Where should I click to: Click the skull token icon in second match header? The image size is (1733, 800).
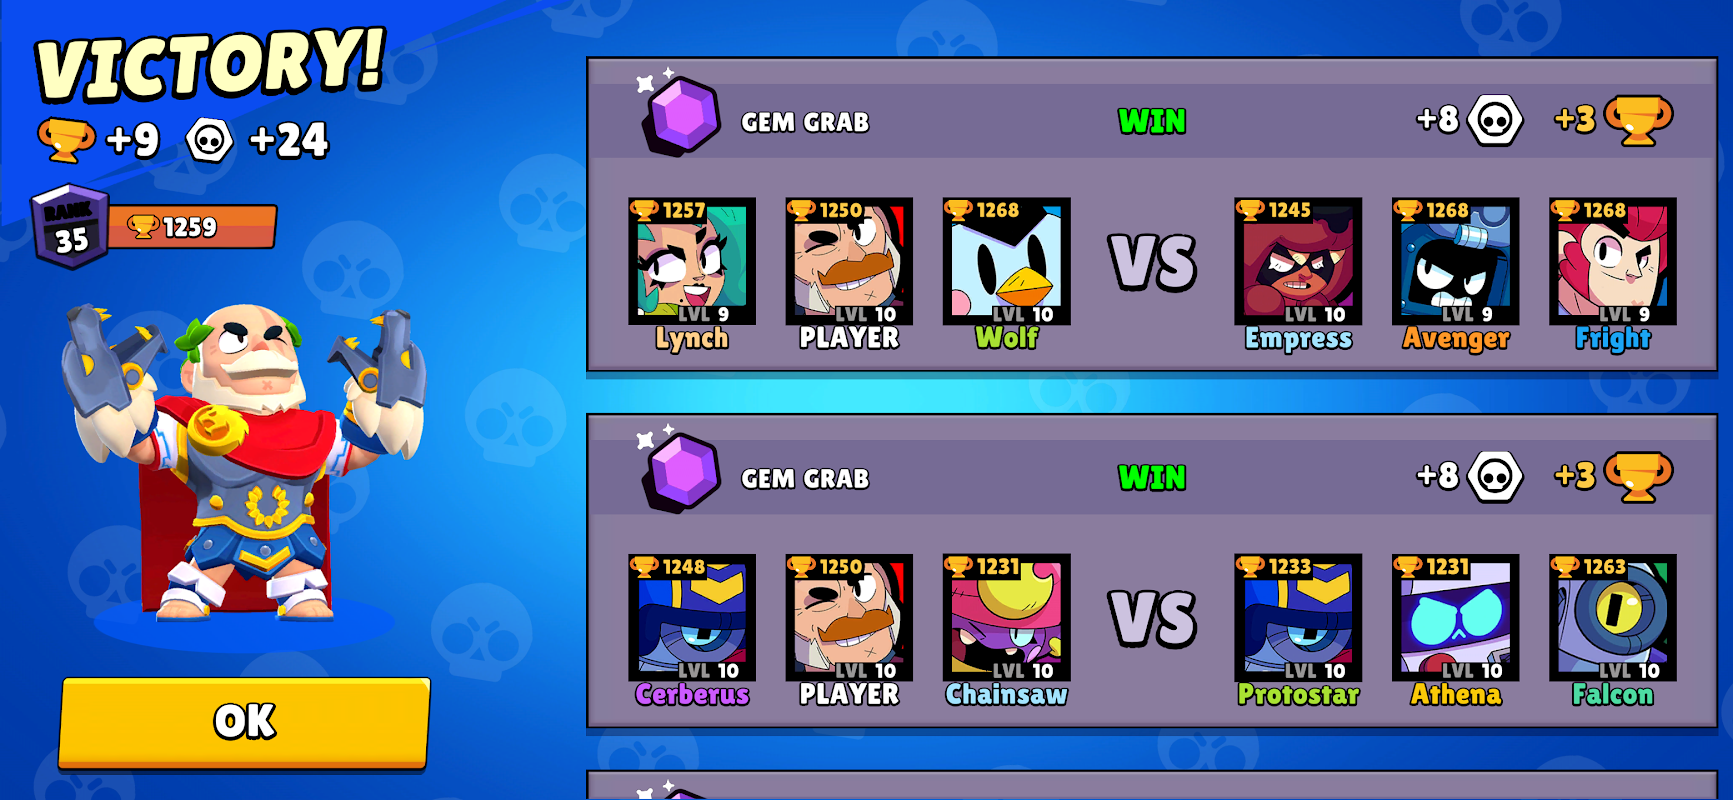click(x=1495, y=476)
